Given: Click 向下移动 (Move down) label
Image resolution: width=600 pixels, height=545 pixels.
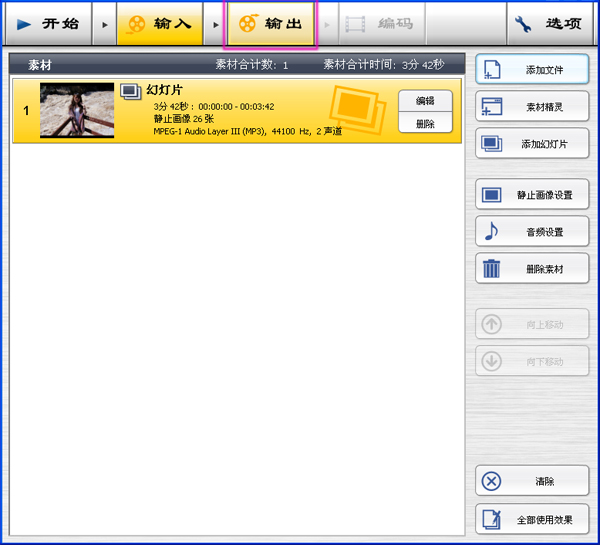Looking at the screenshot, I should tap(545, 361).
